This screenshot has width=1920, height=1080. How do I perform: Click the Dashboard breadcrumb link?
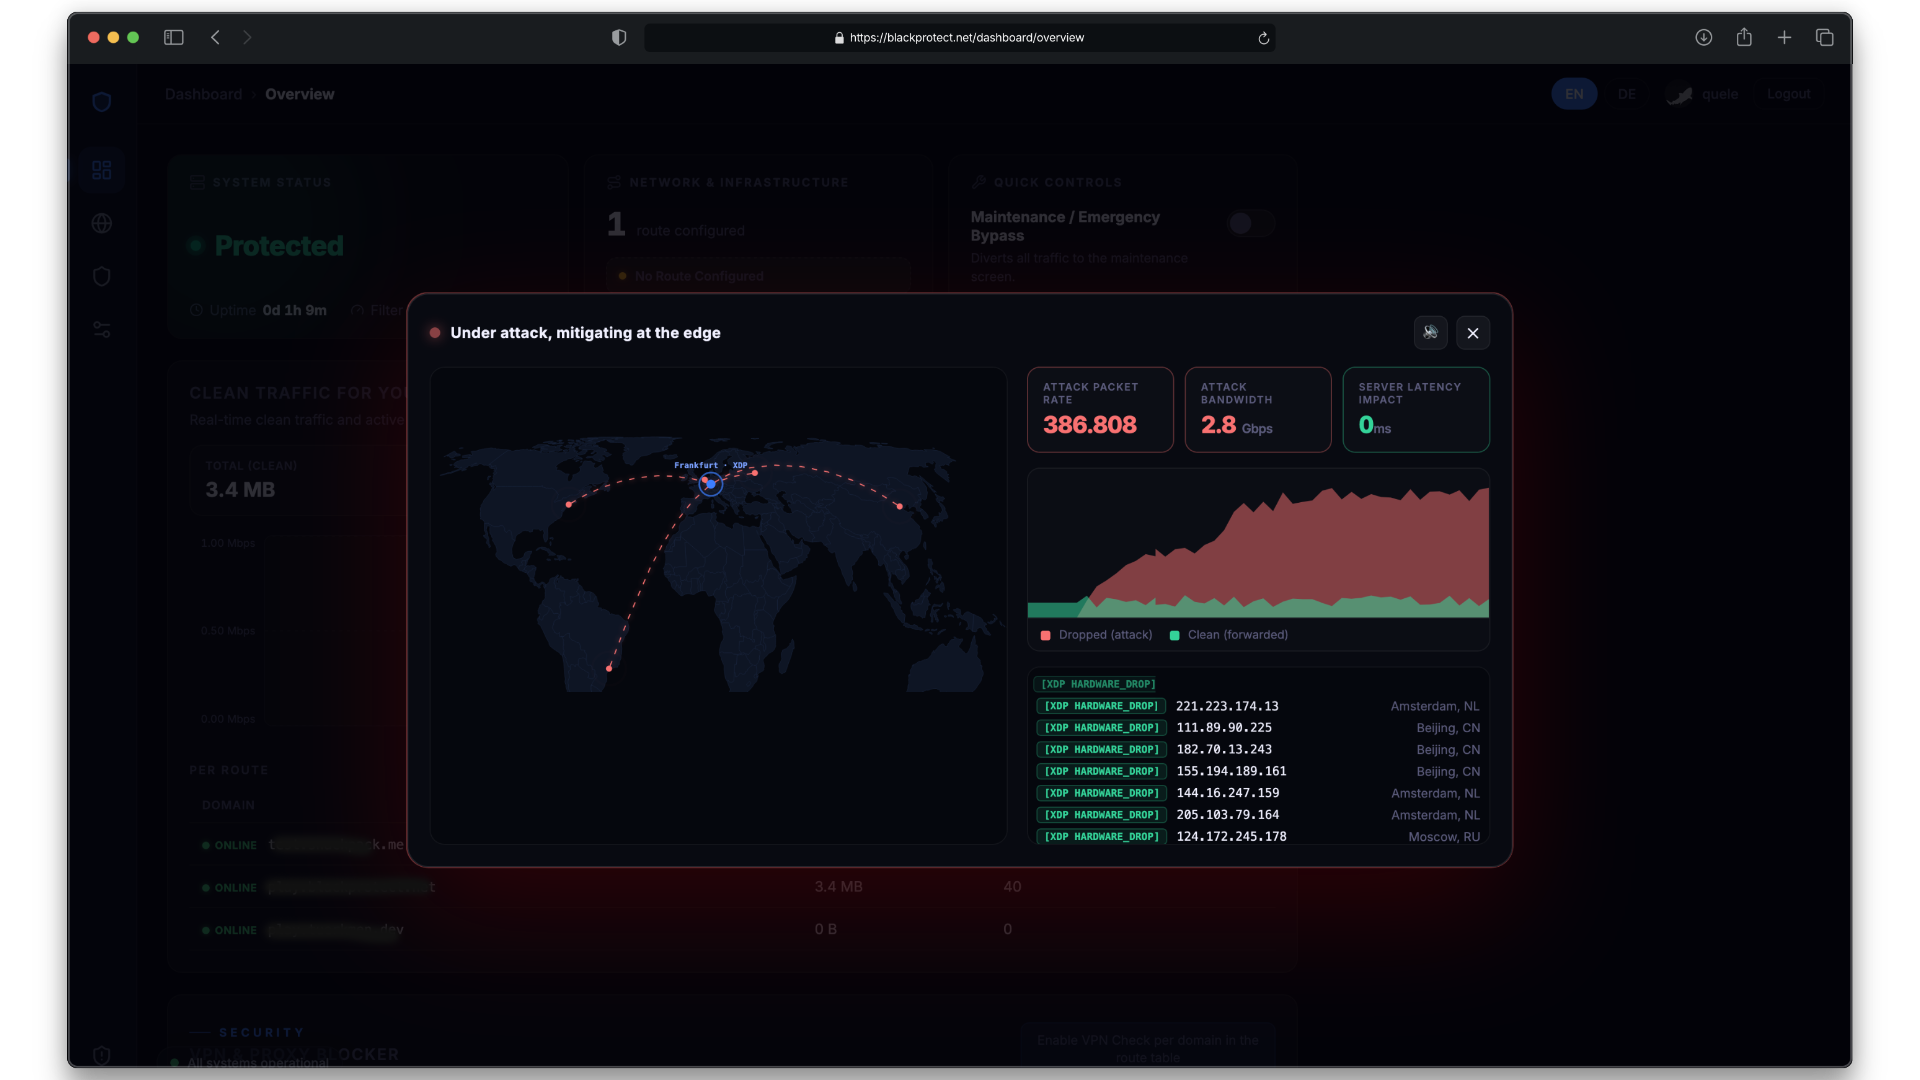point(203,94)
